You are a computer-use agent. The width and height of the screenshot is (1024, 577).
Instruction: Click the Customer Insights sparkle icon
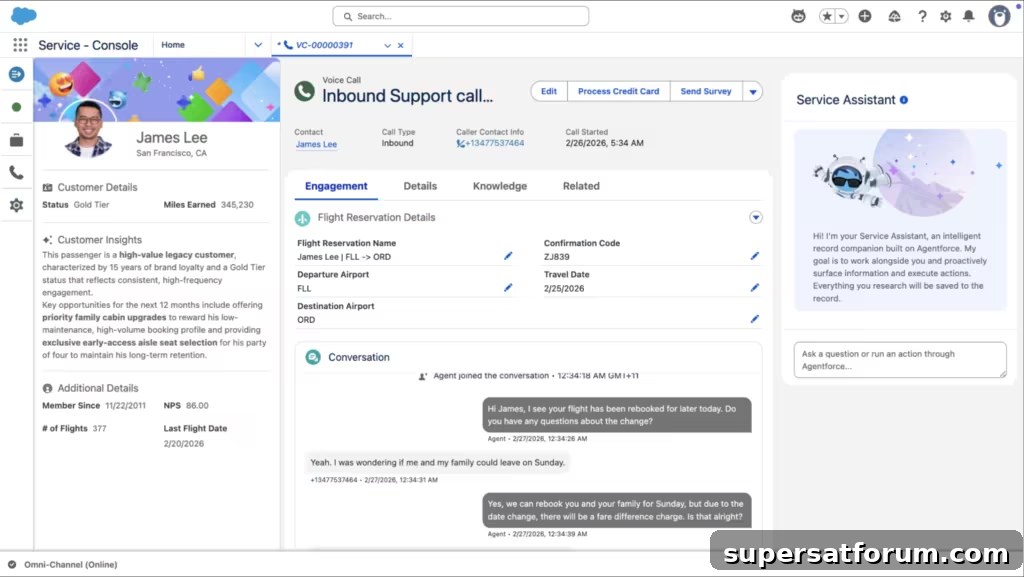[x=47, y=240]
